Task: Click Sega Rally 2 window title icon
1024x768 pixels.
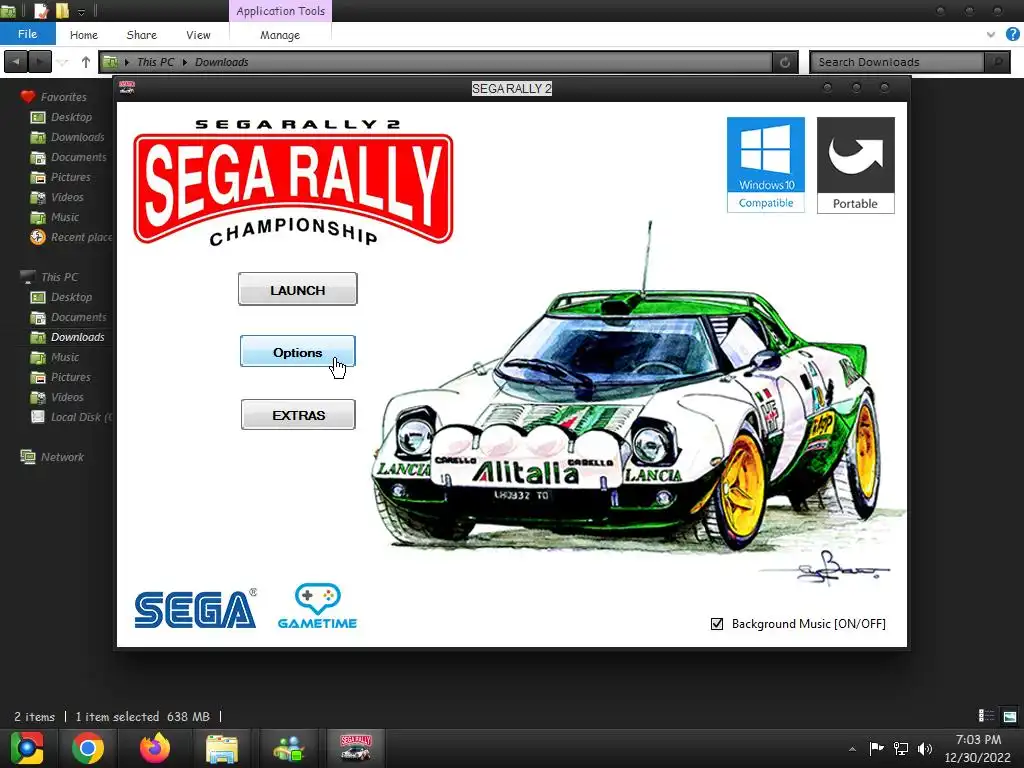Action: pyautogui.click(x=127, y=88)
